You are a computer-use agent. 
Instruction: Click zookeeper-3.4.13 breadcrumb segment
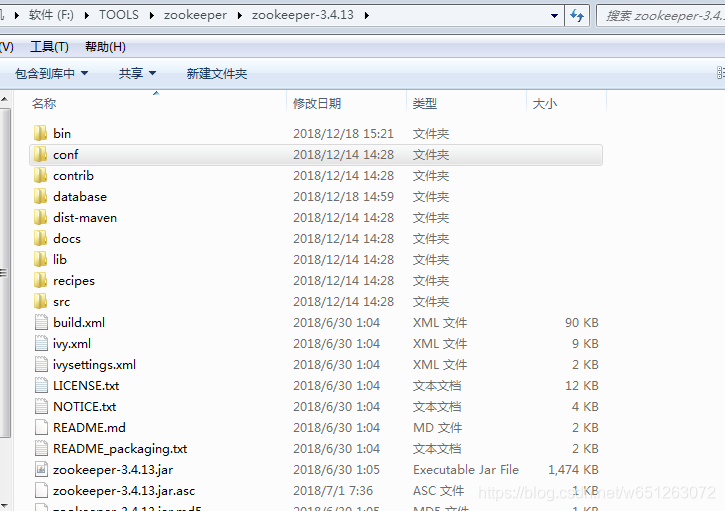(x=303, y=15)
